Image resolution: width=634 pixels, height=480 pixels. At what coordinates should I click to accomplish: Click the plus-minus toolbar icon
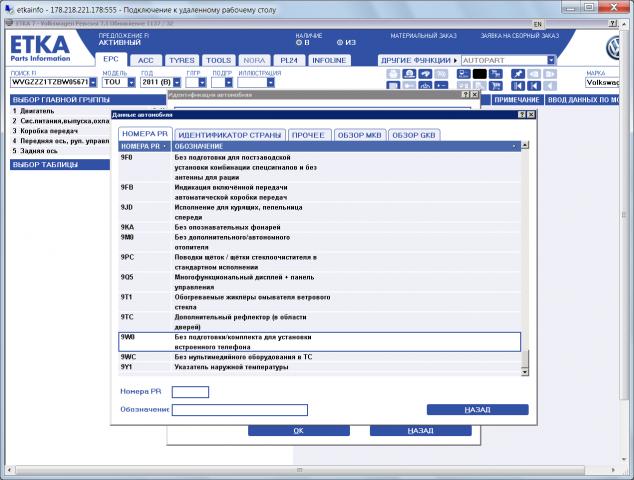click(x=441, y=85)
